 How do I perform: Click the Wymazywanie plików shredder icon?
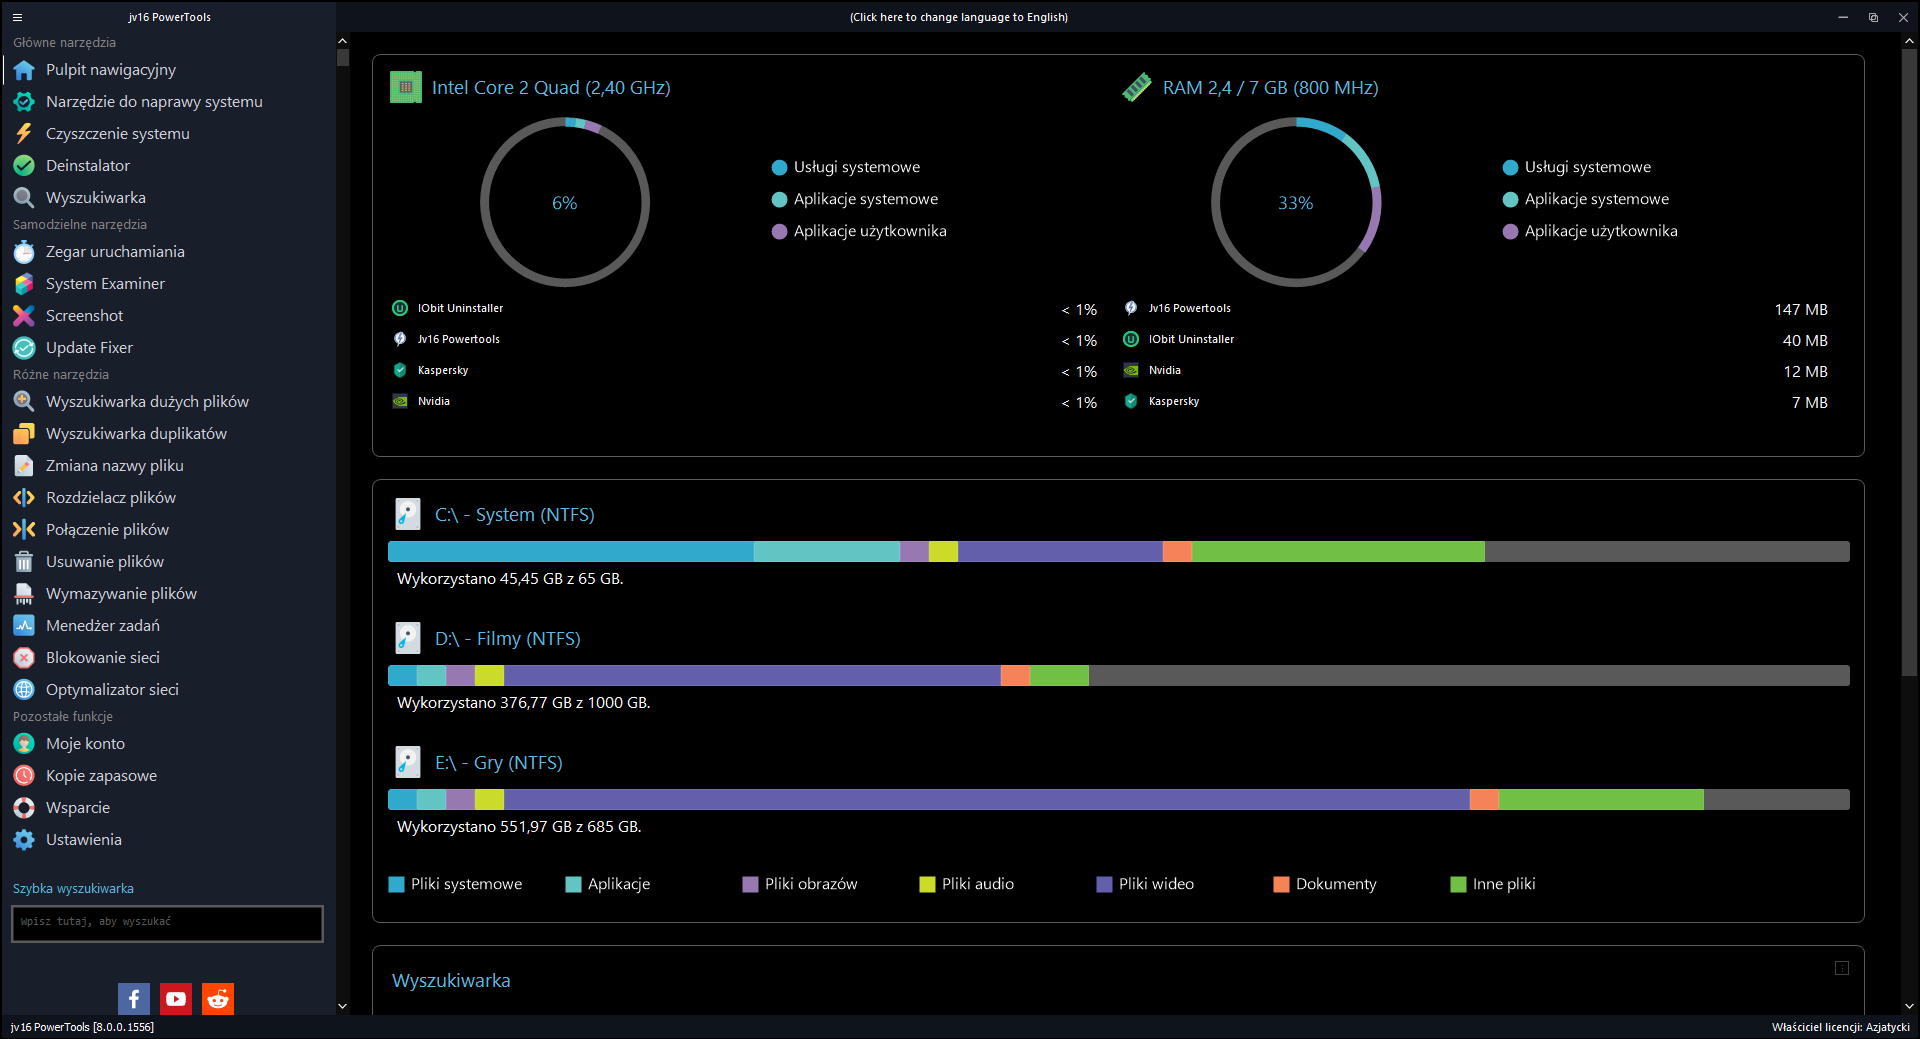(24, 594)
